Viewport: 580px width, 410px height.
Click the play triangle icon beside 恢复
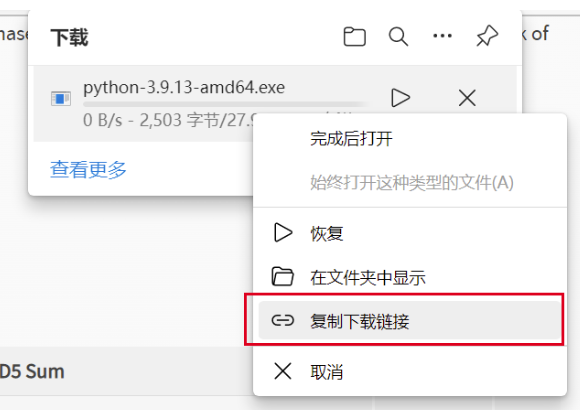(x=283, y=233)
